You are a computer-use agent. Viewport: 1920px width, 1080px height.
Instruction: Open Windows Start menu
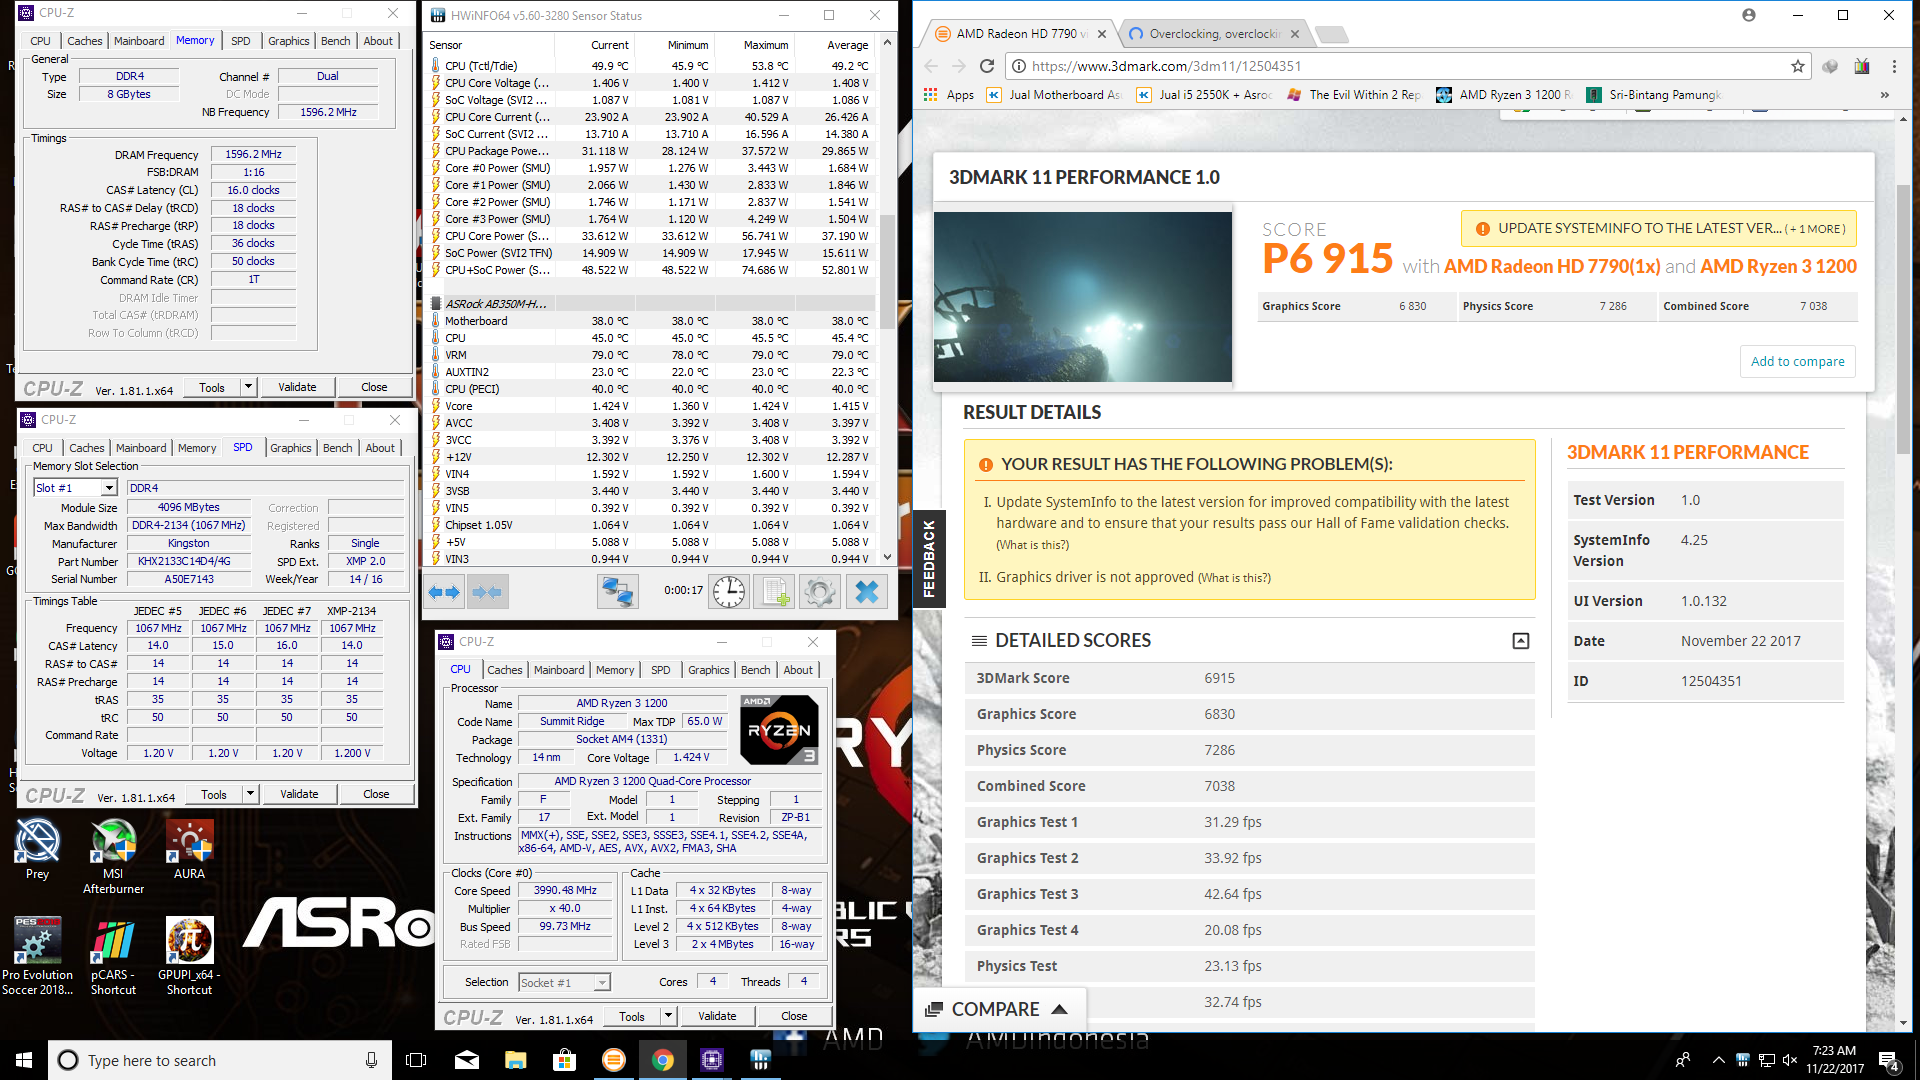point(24,1060)
